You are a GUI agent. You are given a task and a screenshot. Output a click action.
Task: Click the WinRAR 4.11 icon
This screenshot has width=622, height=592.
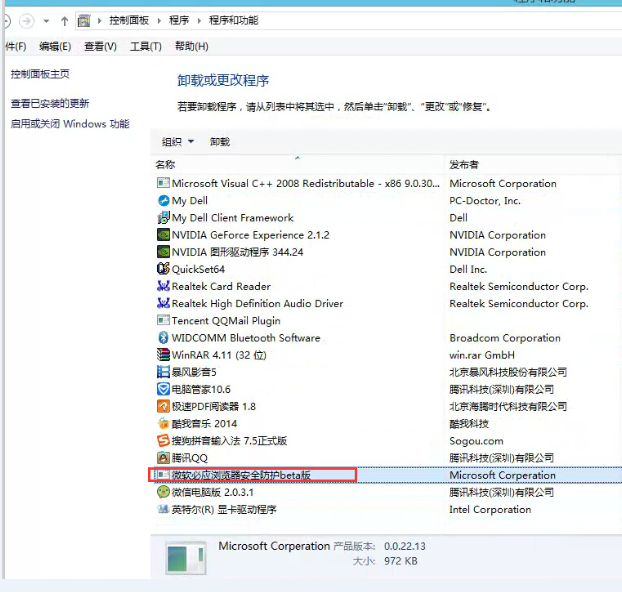164,355
